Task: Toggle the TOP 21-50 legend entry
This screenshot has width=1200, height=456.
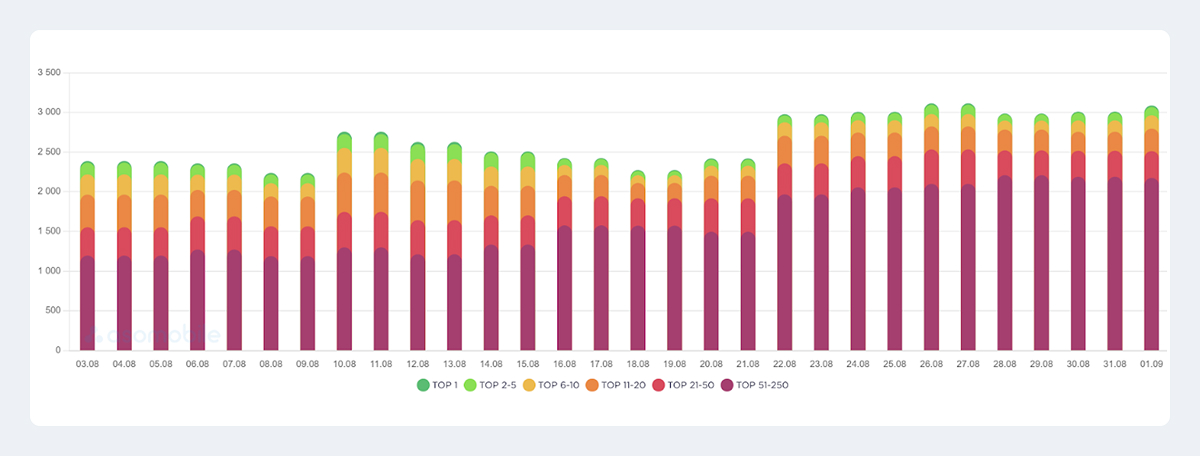Action: tap(658, 385)
